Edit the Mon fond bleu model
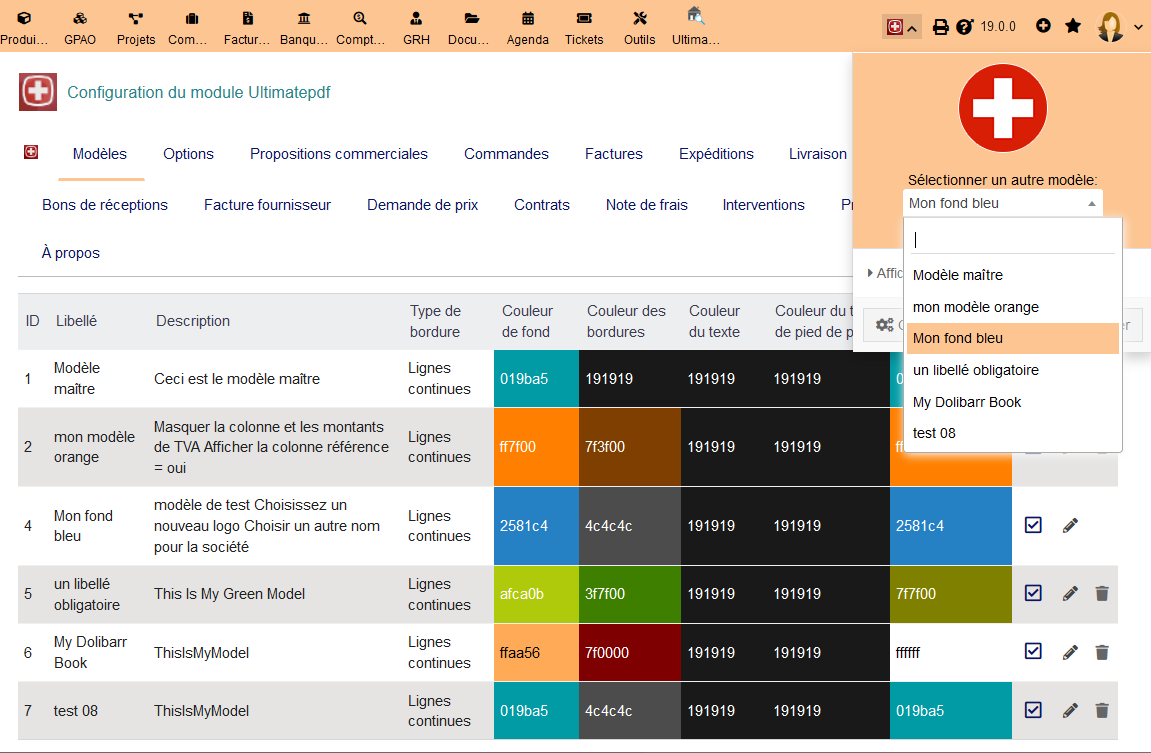Viewport: 1151px width, 753px height. [x=1070, y=525]
